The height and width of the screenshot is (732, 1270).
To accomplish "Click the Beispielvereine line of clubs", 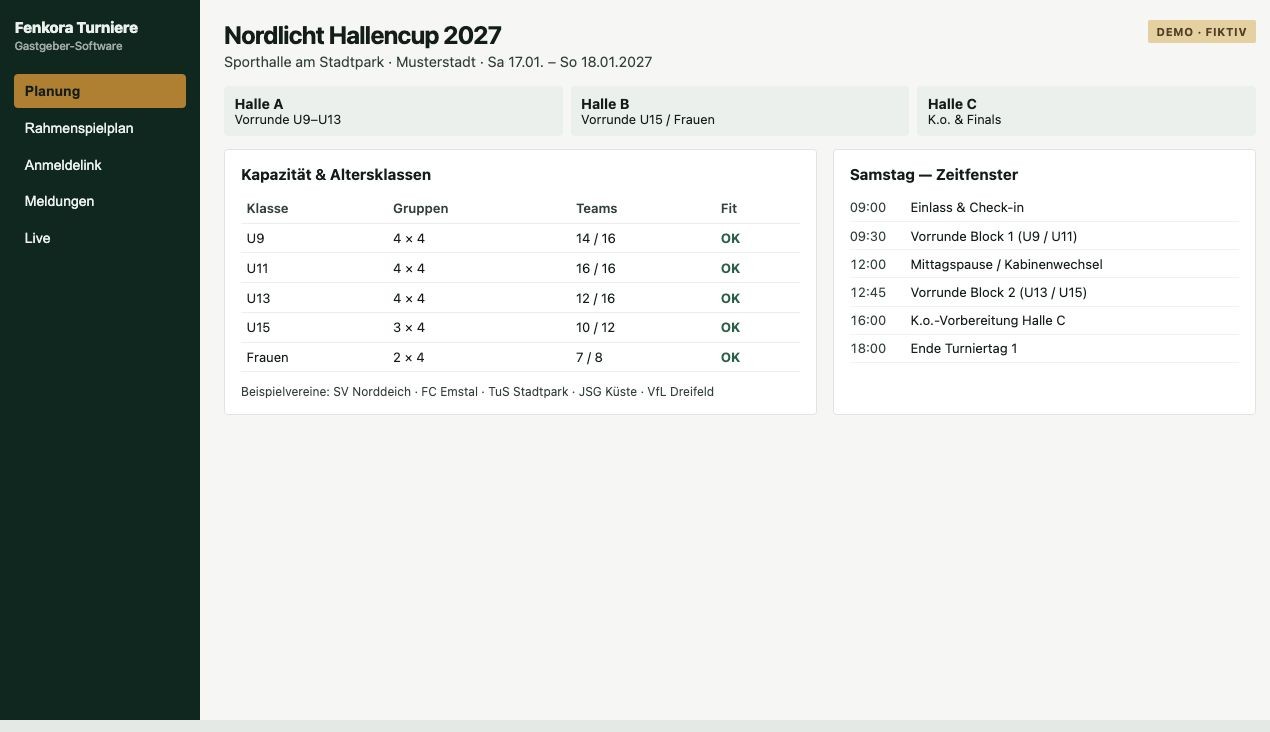I will [477, 392].
